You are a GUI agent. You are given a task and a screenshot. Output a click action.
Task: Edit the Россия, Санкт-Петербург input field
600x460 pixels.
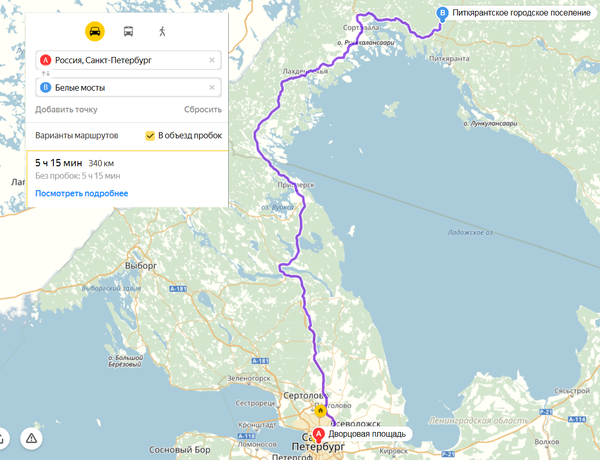point(128,60)
